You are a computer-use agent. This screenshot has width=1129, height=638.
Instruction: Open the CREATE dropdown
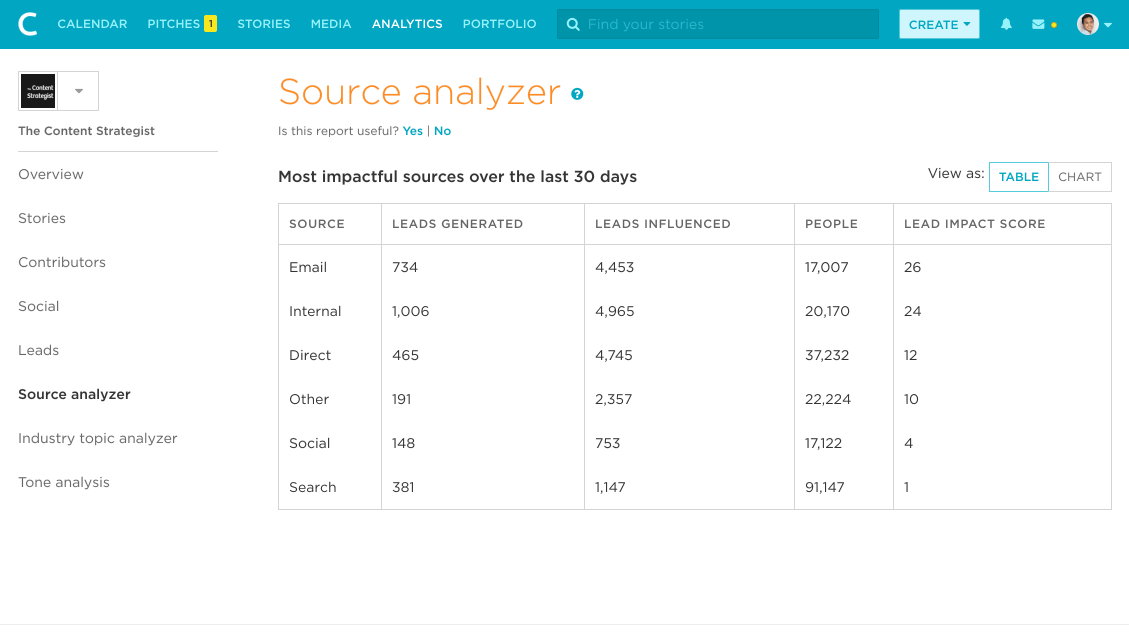click(x=938, y=23)
